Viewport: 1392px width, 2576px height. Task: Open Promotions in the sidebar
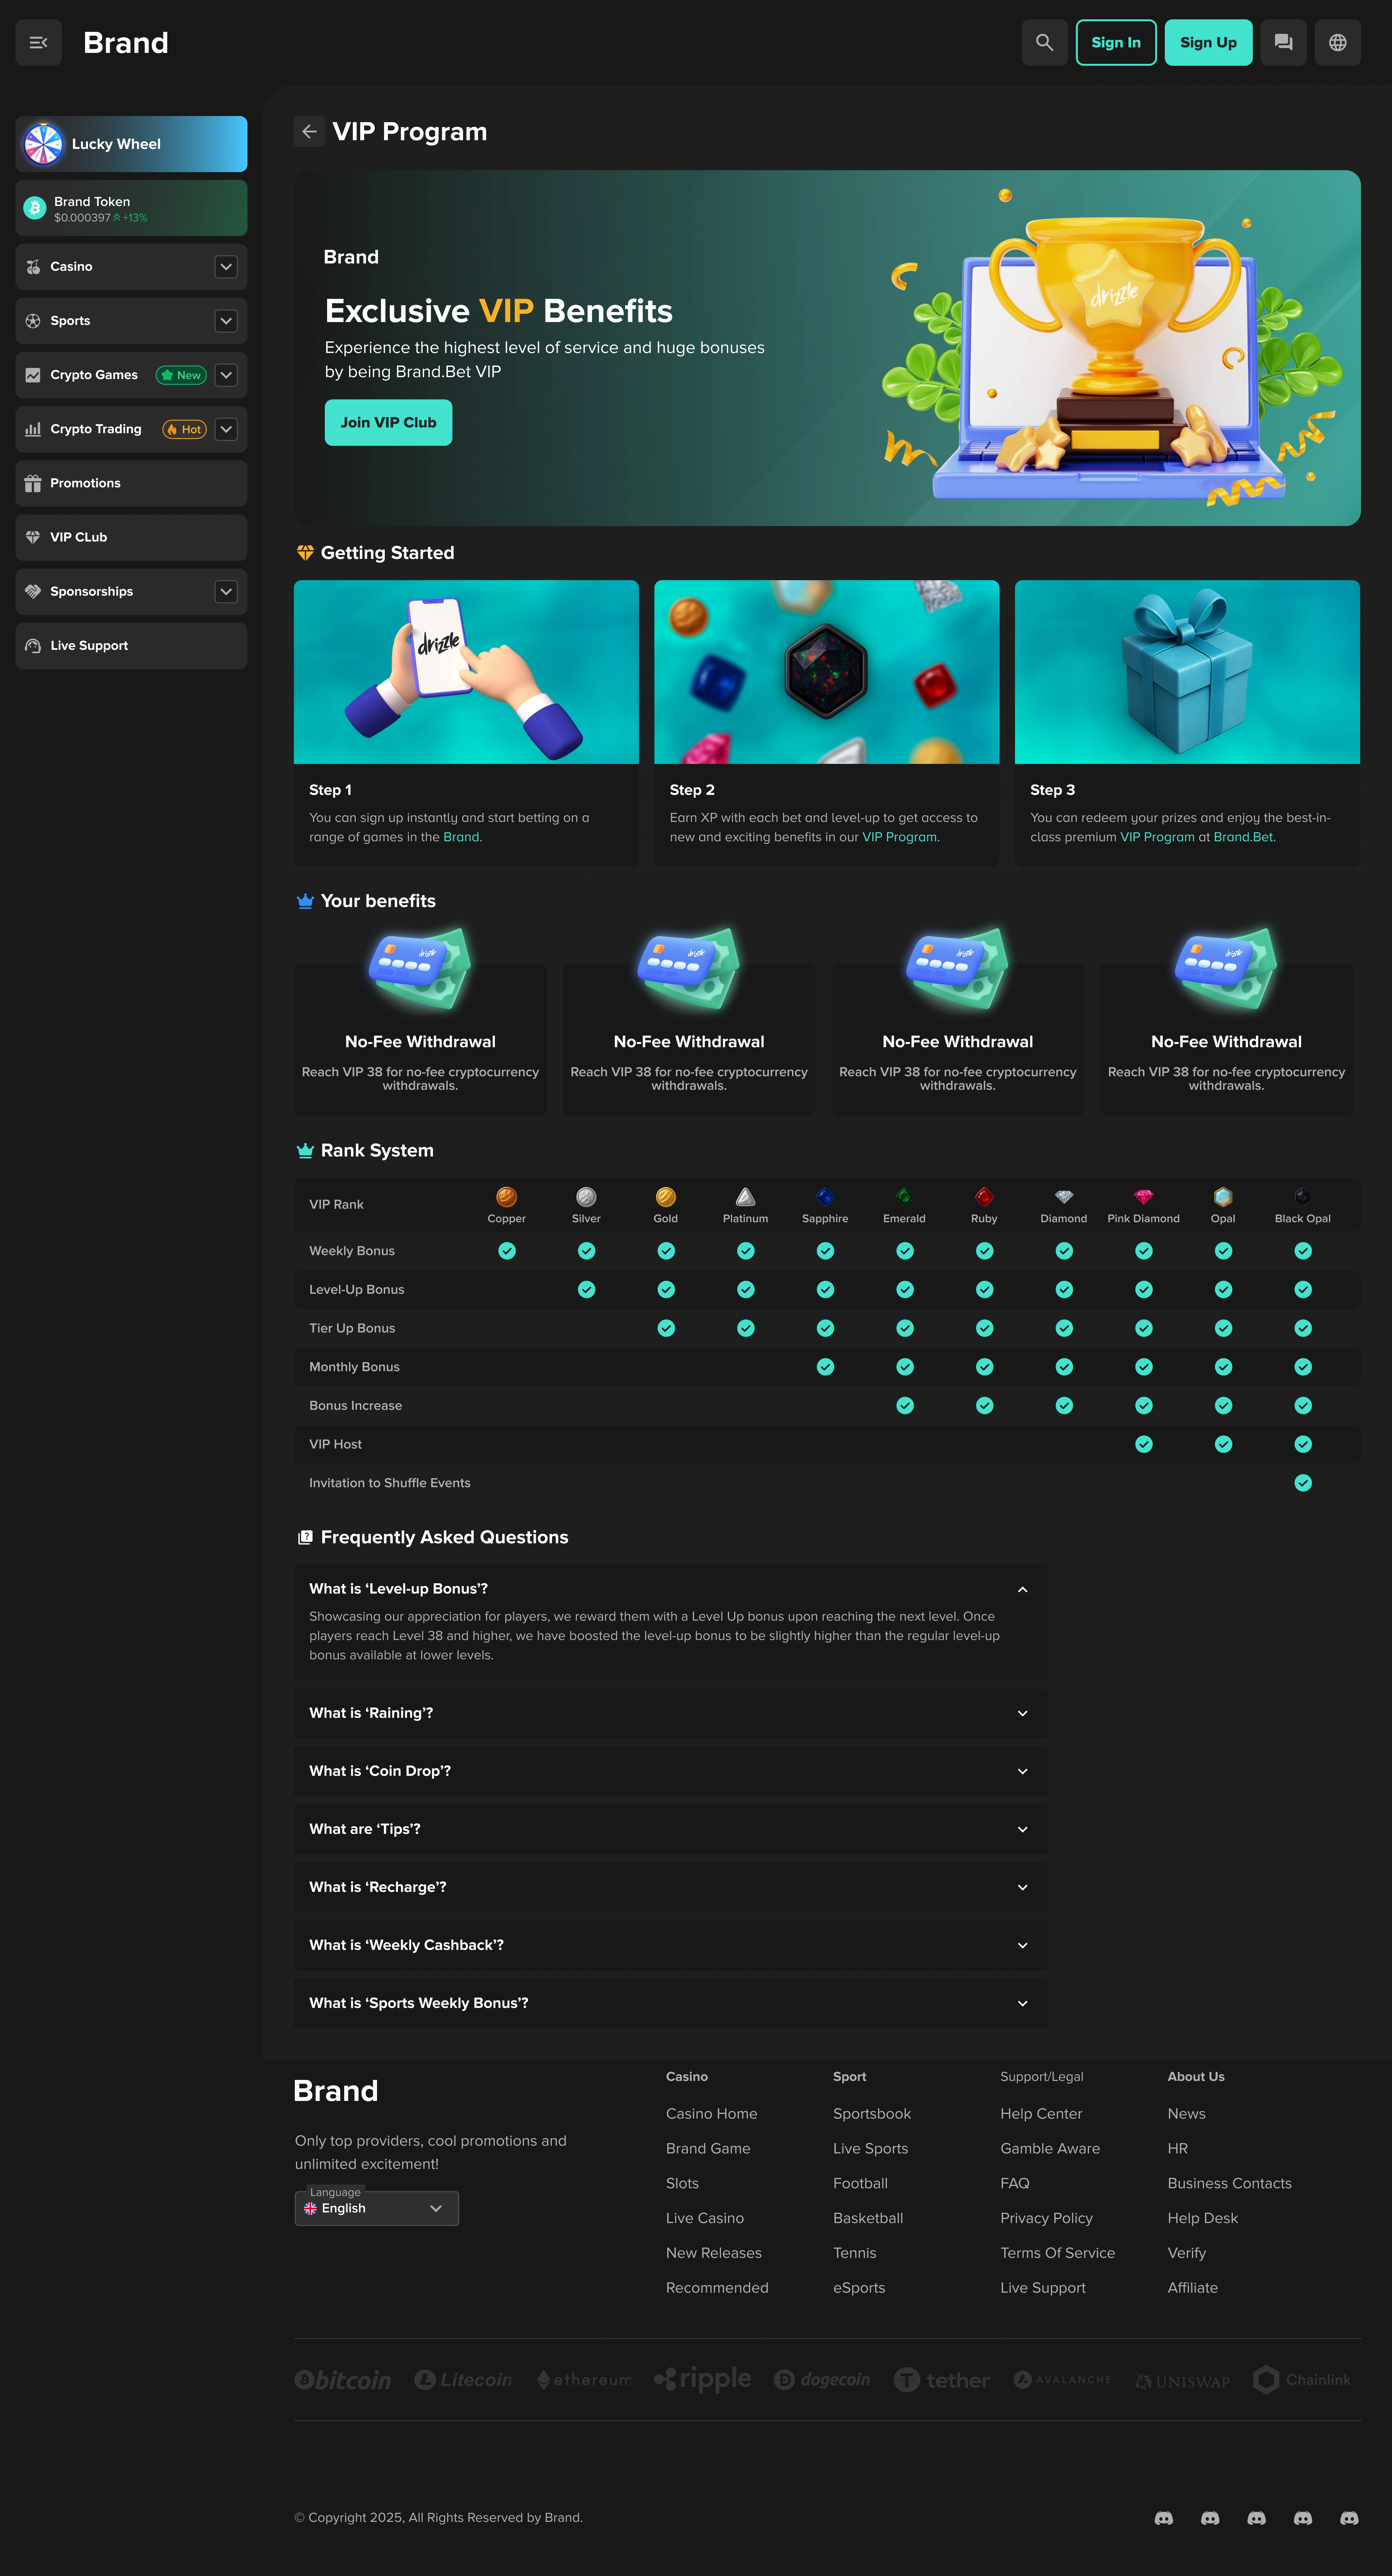[x=131, y=483]
